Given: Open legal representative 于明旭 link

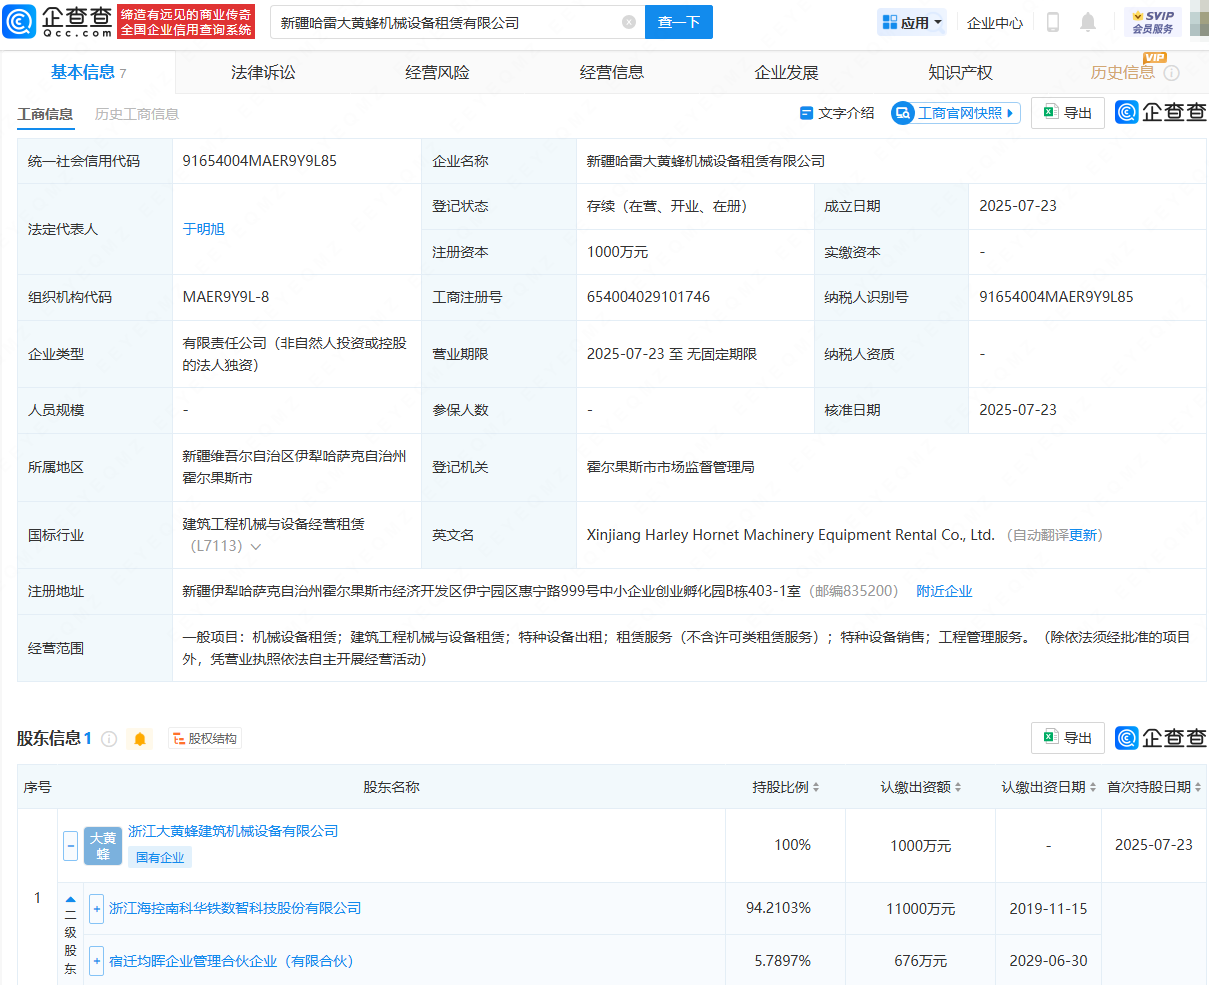Looking at the screenshot, I should click(203, 229).
